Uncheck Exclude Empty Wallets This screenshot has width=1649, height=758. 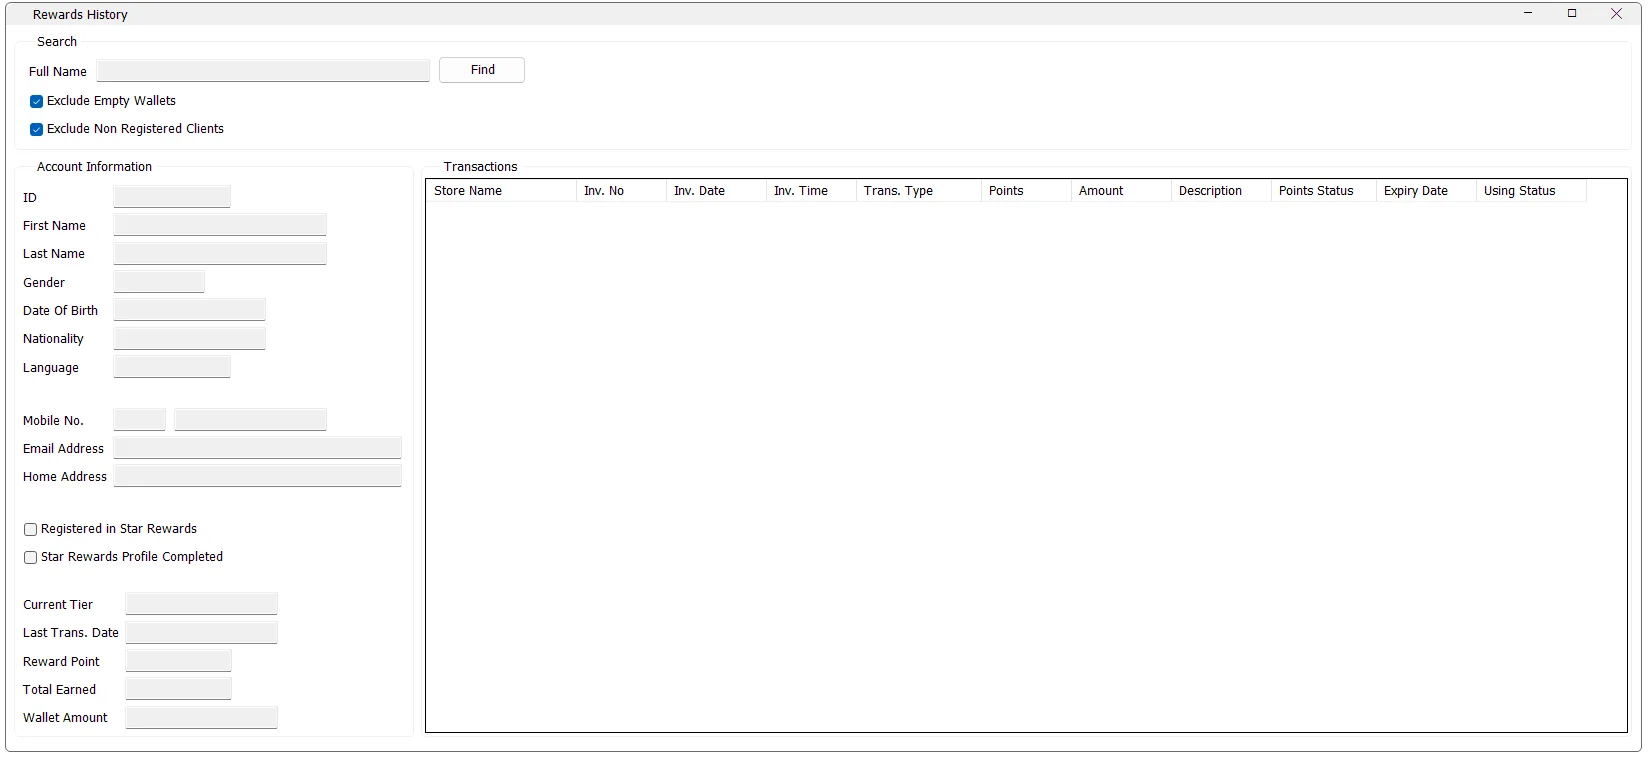36,101
